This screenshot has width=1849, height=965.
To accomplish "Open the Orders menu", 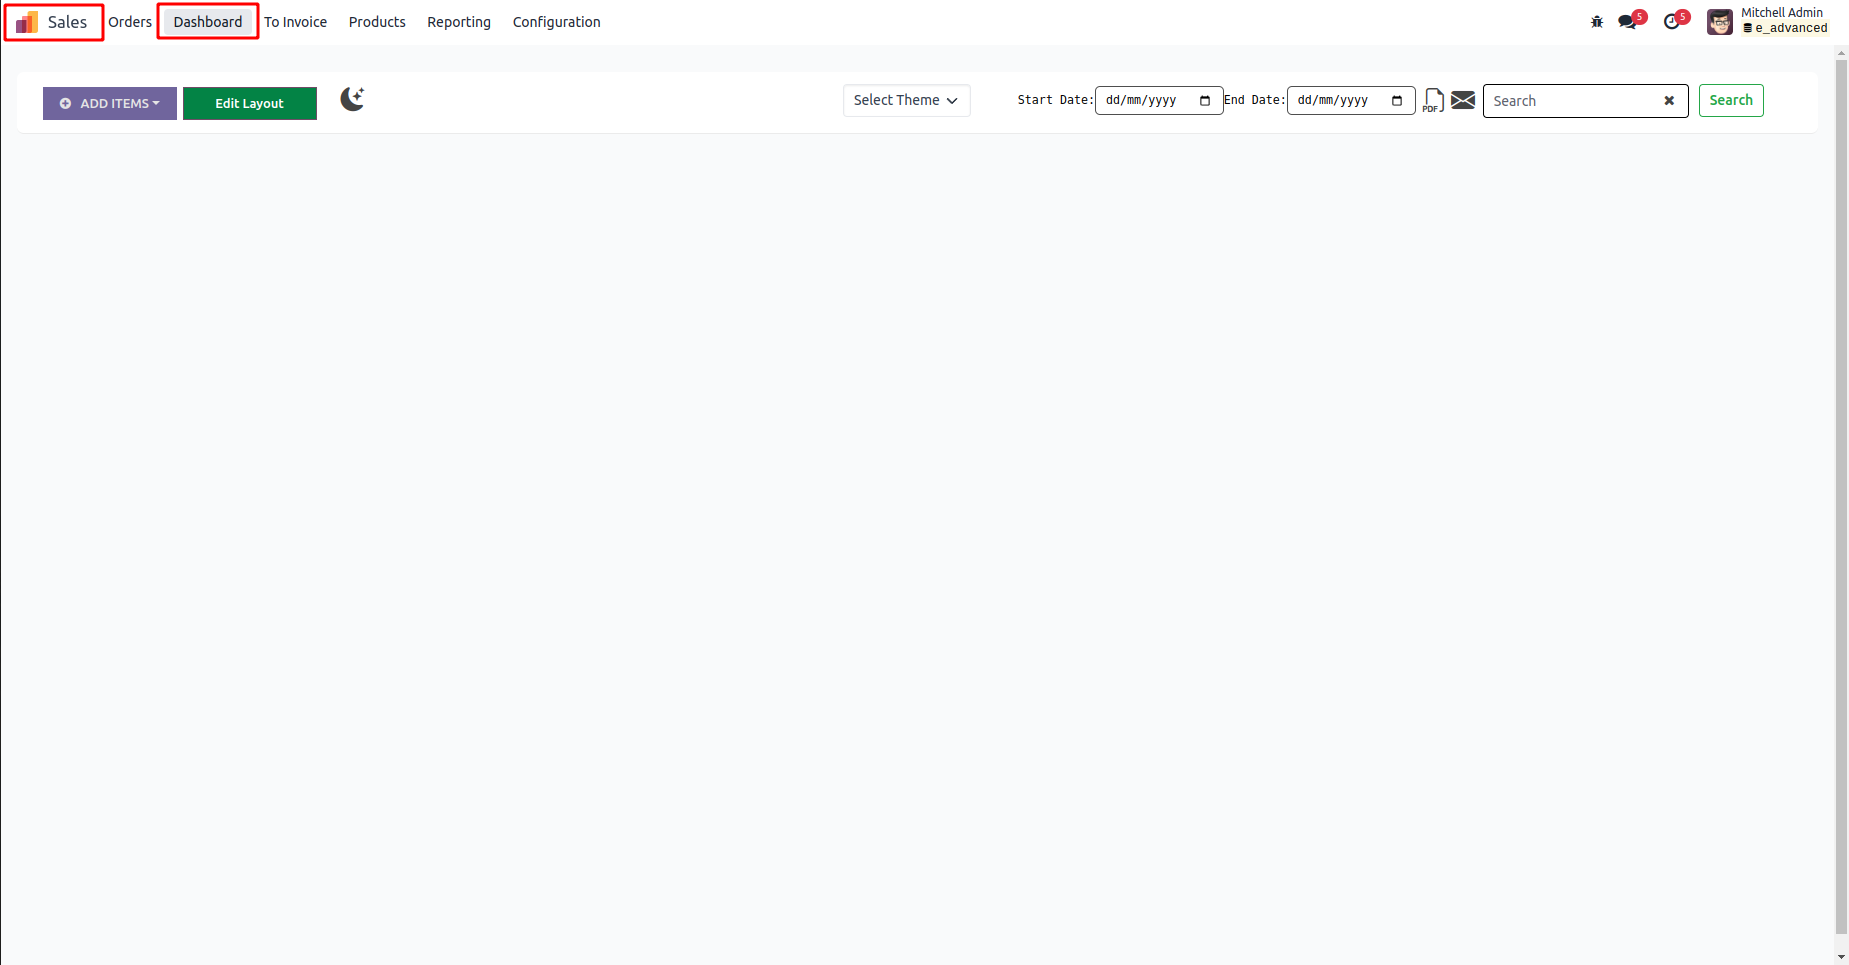I will [130, 22].
